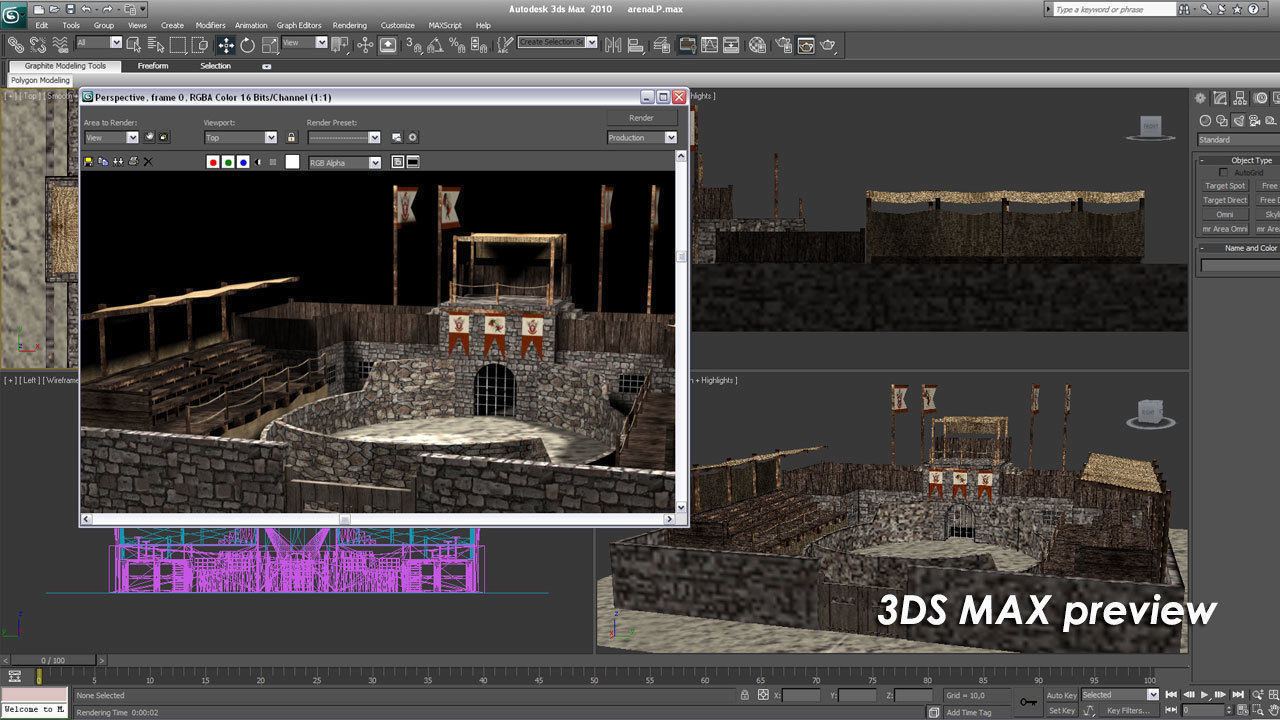Image resolution: width=1280 pixels, height=720 pixels.
Task: Click the teapot Render Production icon
Action: pyautogui.click(x=829, y=44)
